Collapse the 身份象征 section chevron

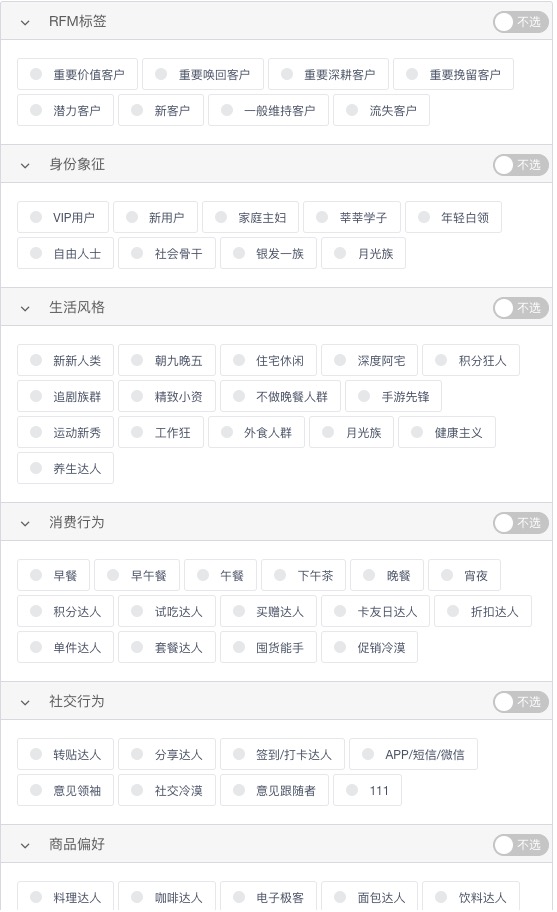tap(25, 165)
